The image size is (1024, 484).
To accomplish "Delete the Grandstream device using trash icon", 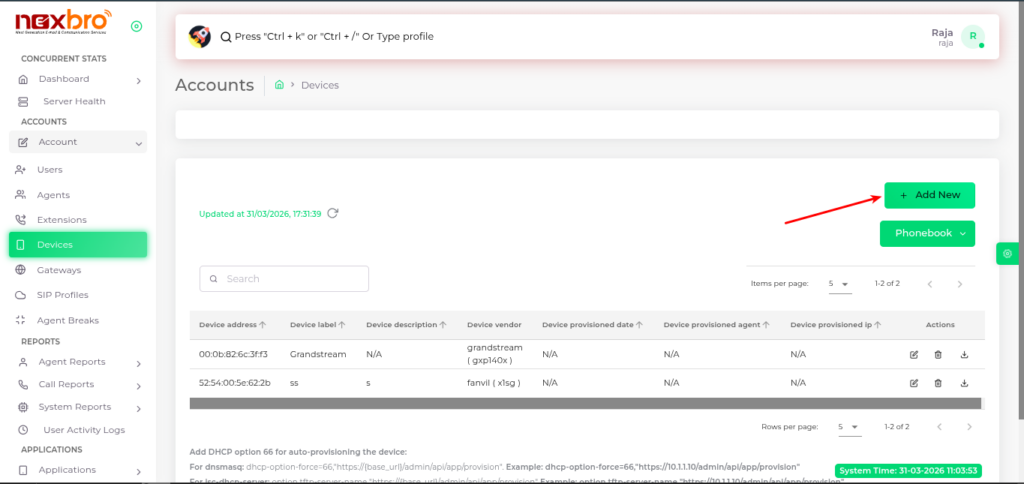I will coord(938,354).
